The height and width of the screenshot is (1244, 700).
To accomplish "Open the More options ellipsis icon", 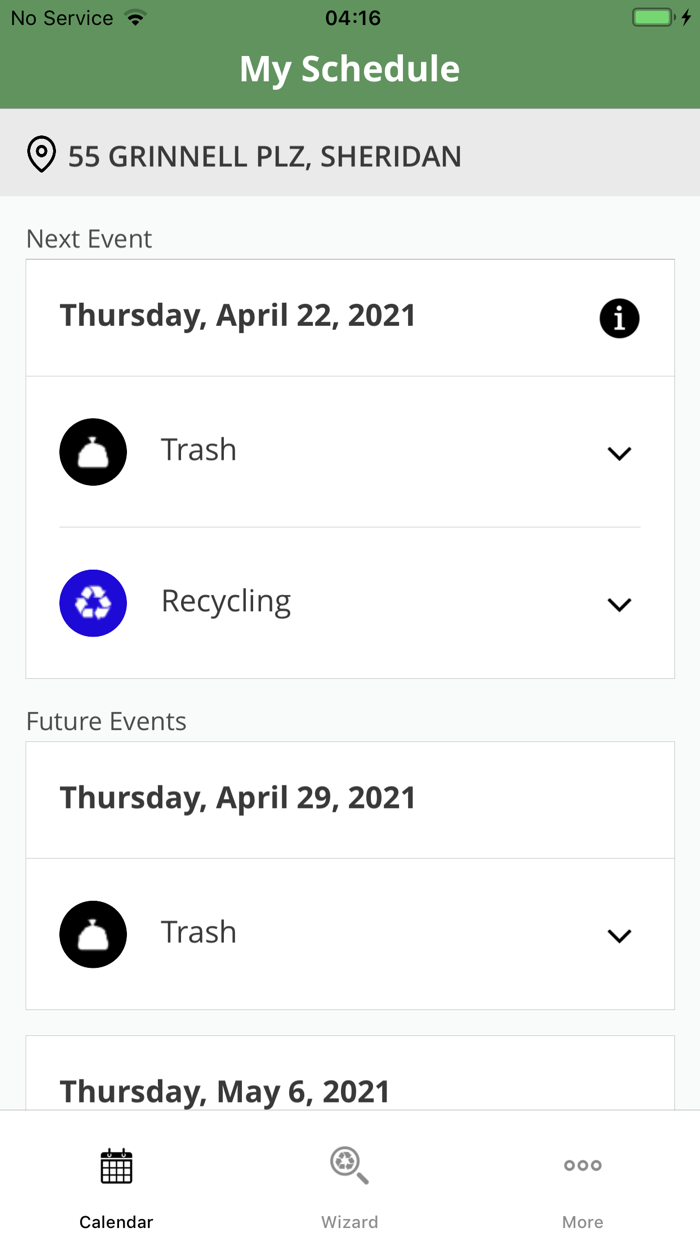I will coord(582,1165).
